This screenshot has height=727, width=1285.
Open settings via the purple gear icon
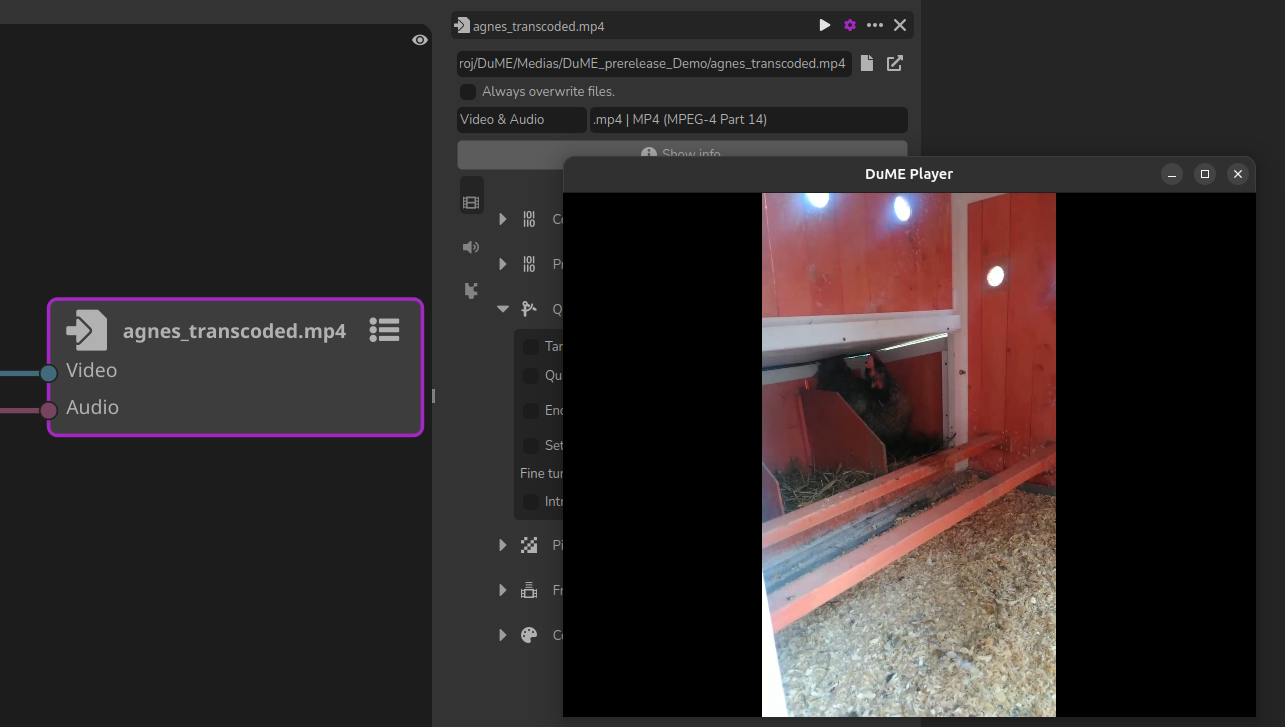850,25
